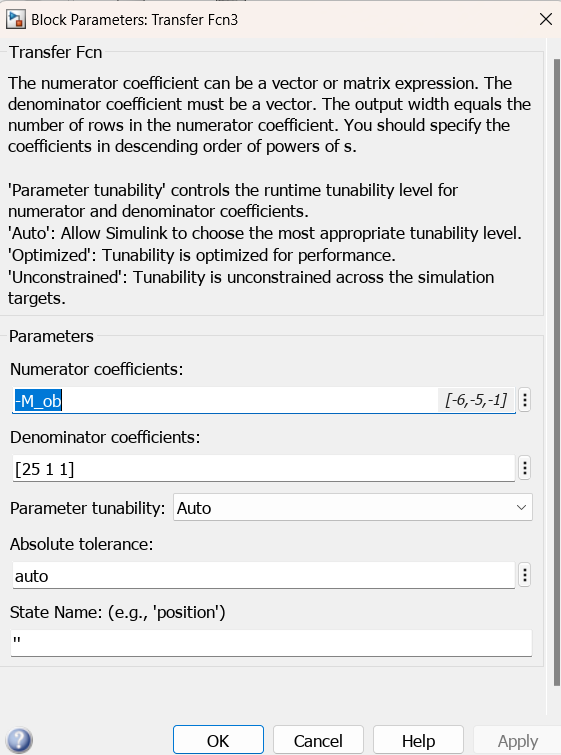
Task: Close the Block Parameters dialog with X
Action: [546, 19]
